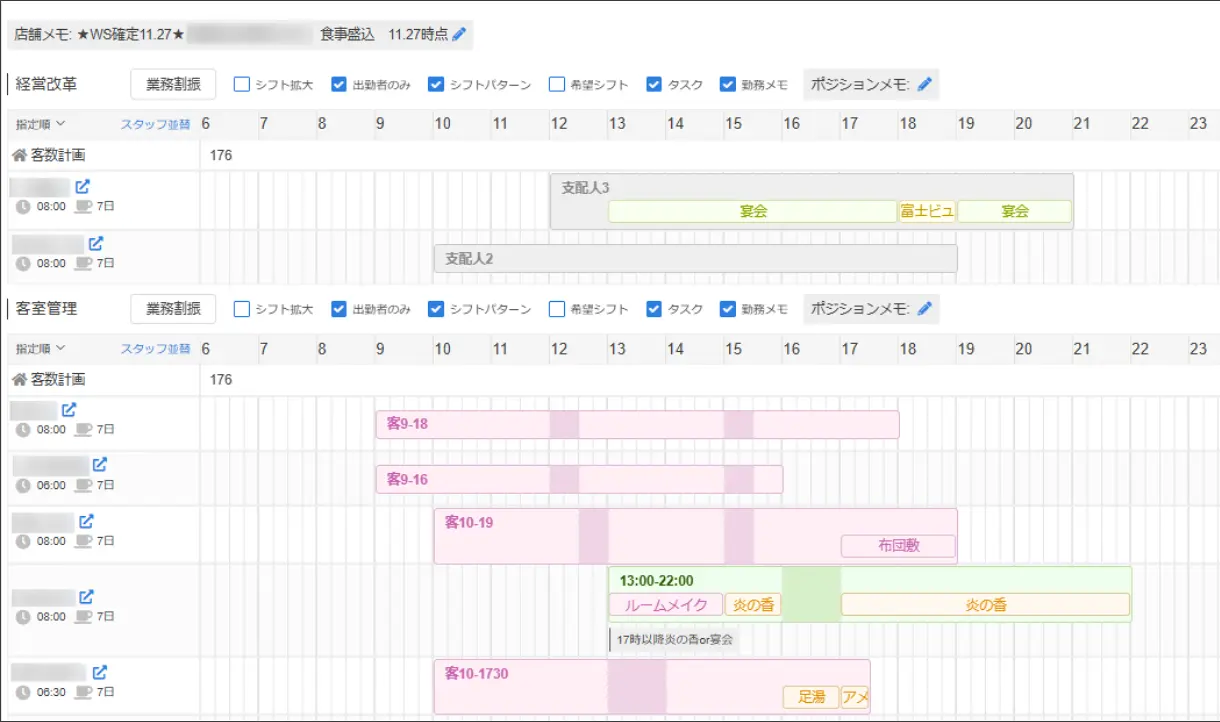Toggle 希望シフト checkbox in 経営改革 section

[x=557, y=85]
